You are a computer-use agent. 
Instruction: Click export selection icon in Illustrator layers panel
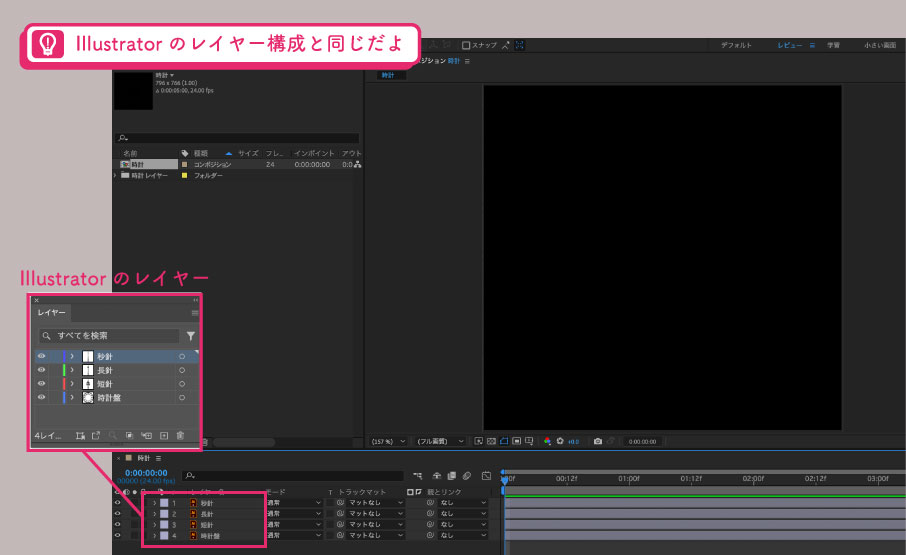pos(96,435)
